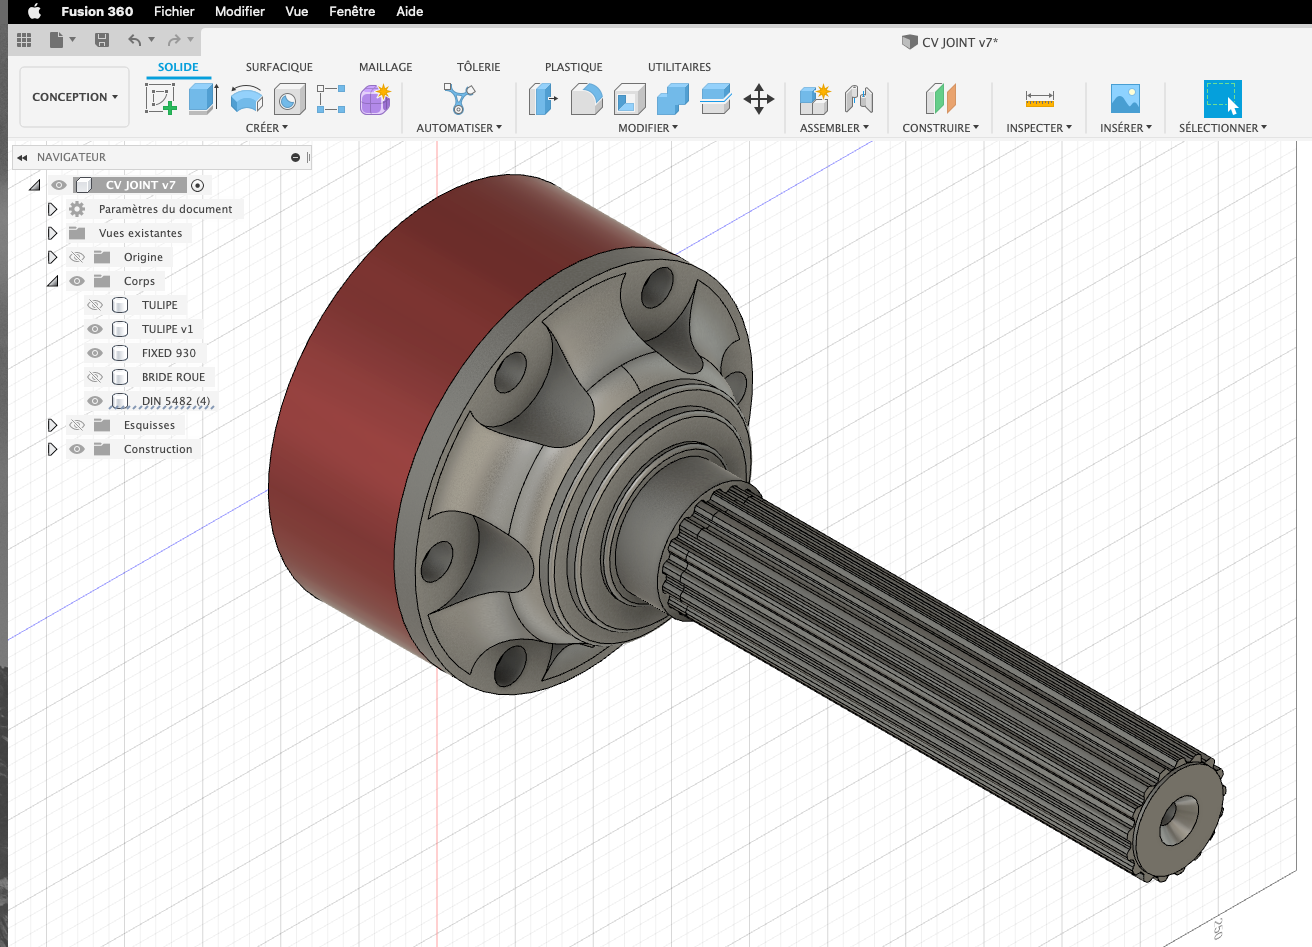Open the Move/Copy tool
The image size is (1312, 947).
point(759,99)
